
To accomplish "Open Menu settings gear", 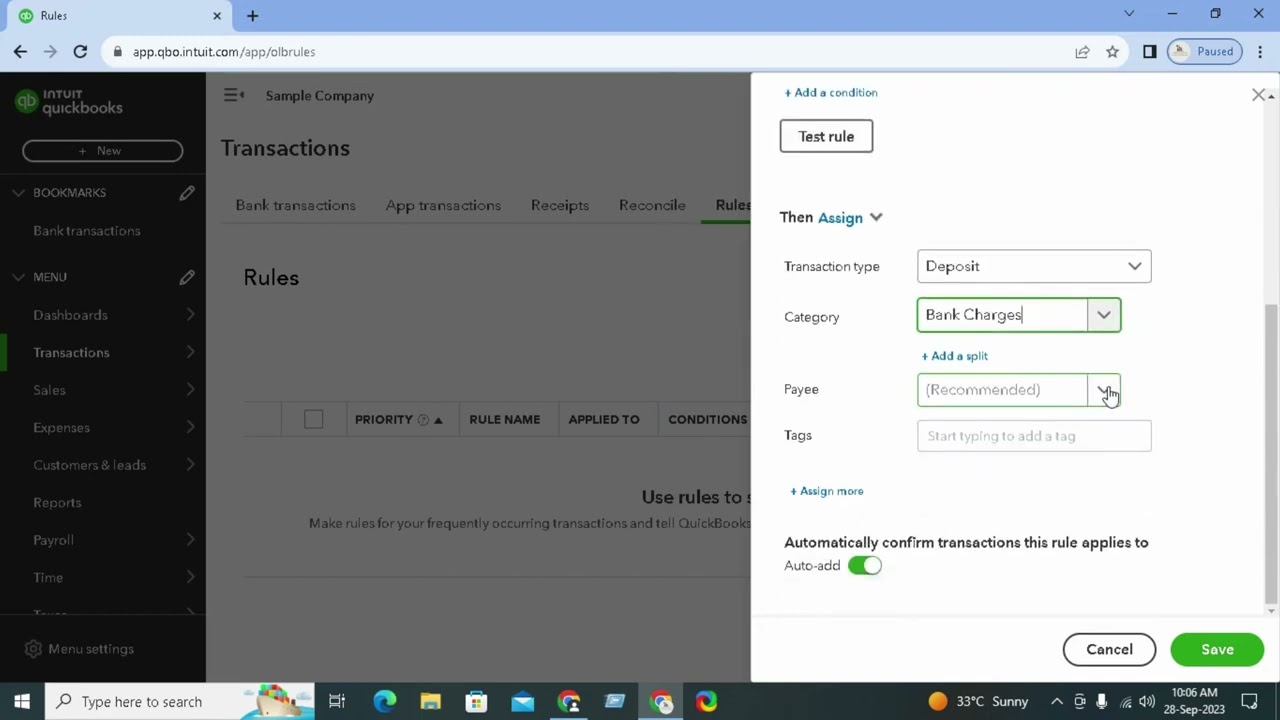I will 33,649.
